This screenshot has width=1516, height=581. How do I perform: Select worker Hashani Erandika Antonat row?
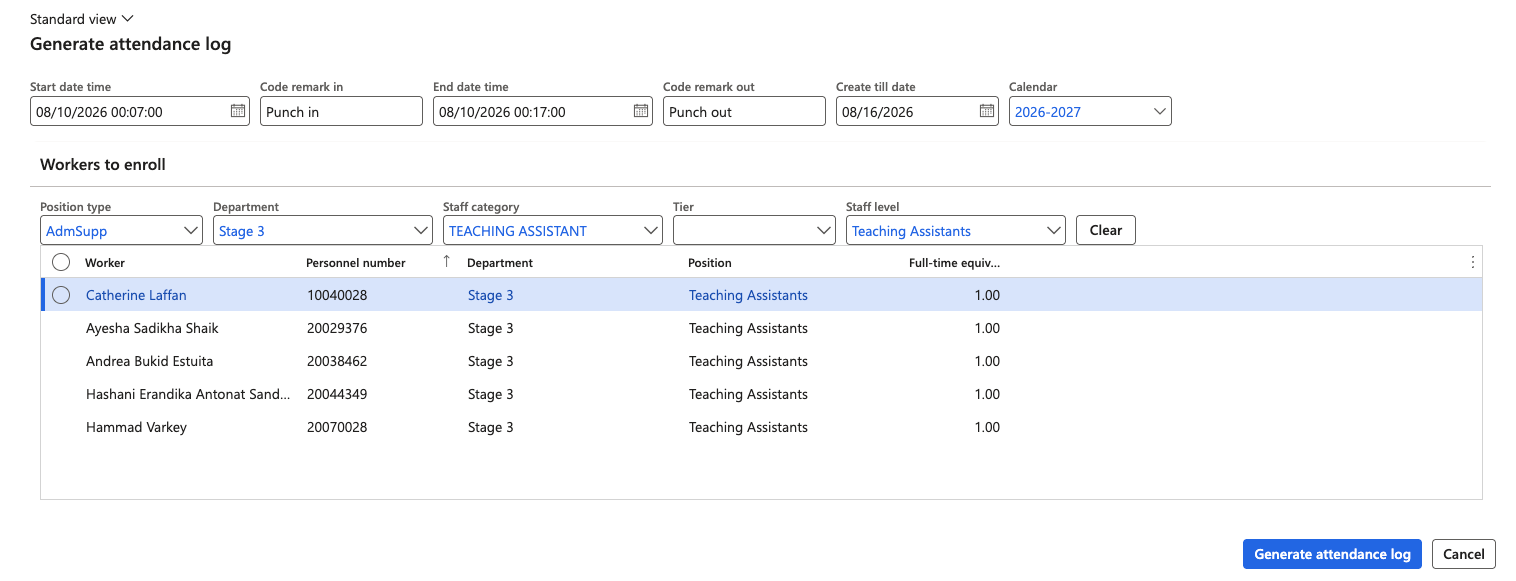[x=188, y=394]
